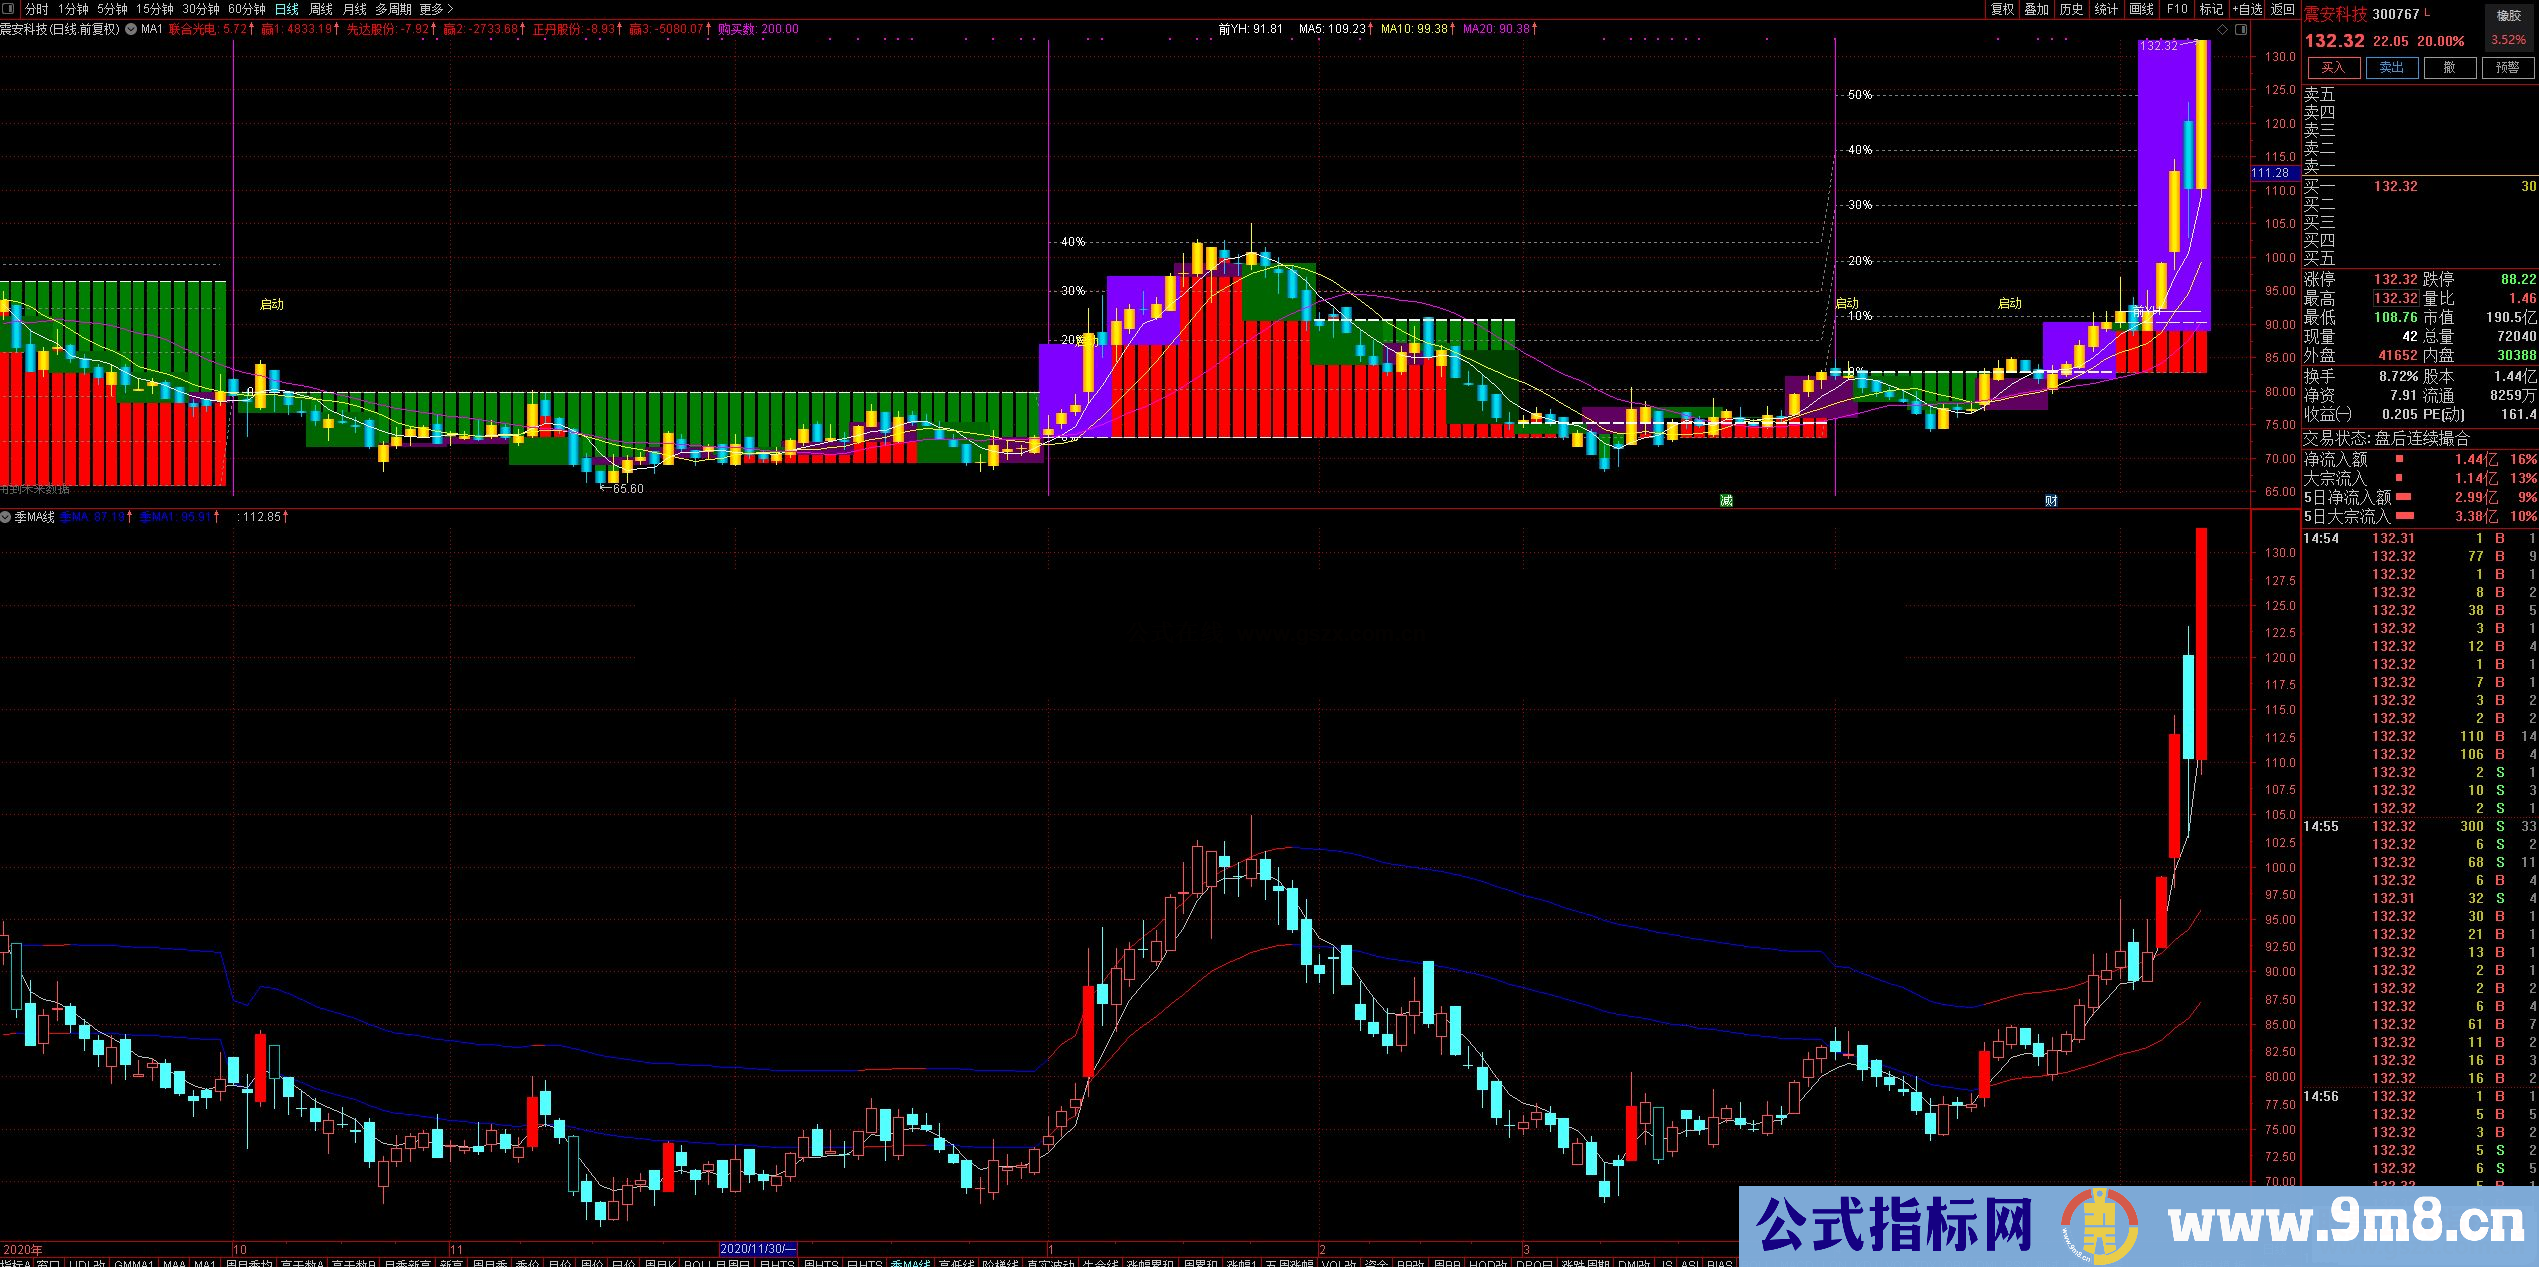This screenshot has width=2539, height=1267.
Task: Click the 买入 buy button
Action: click(x=2333, y=68)
